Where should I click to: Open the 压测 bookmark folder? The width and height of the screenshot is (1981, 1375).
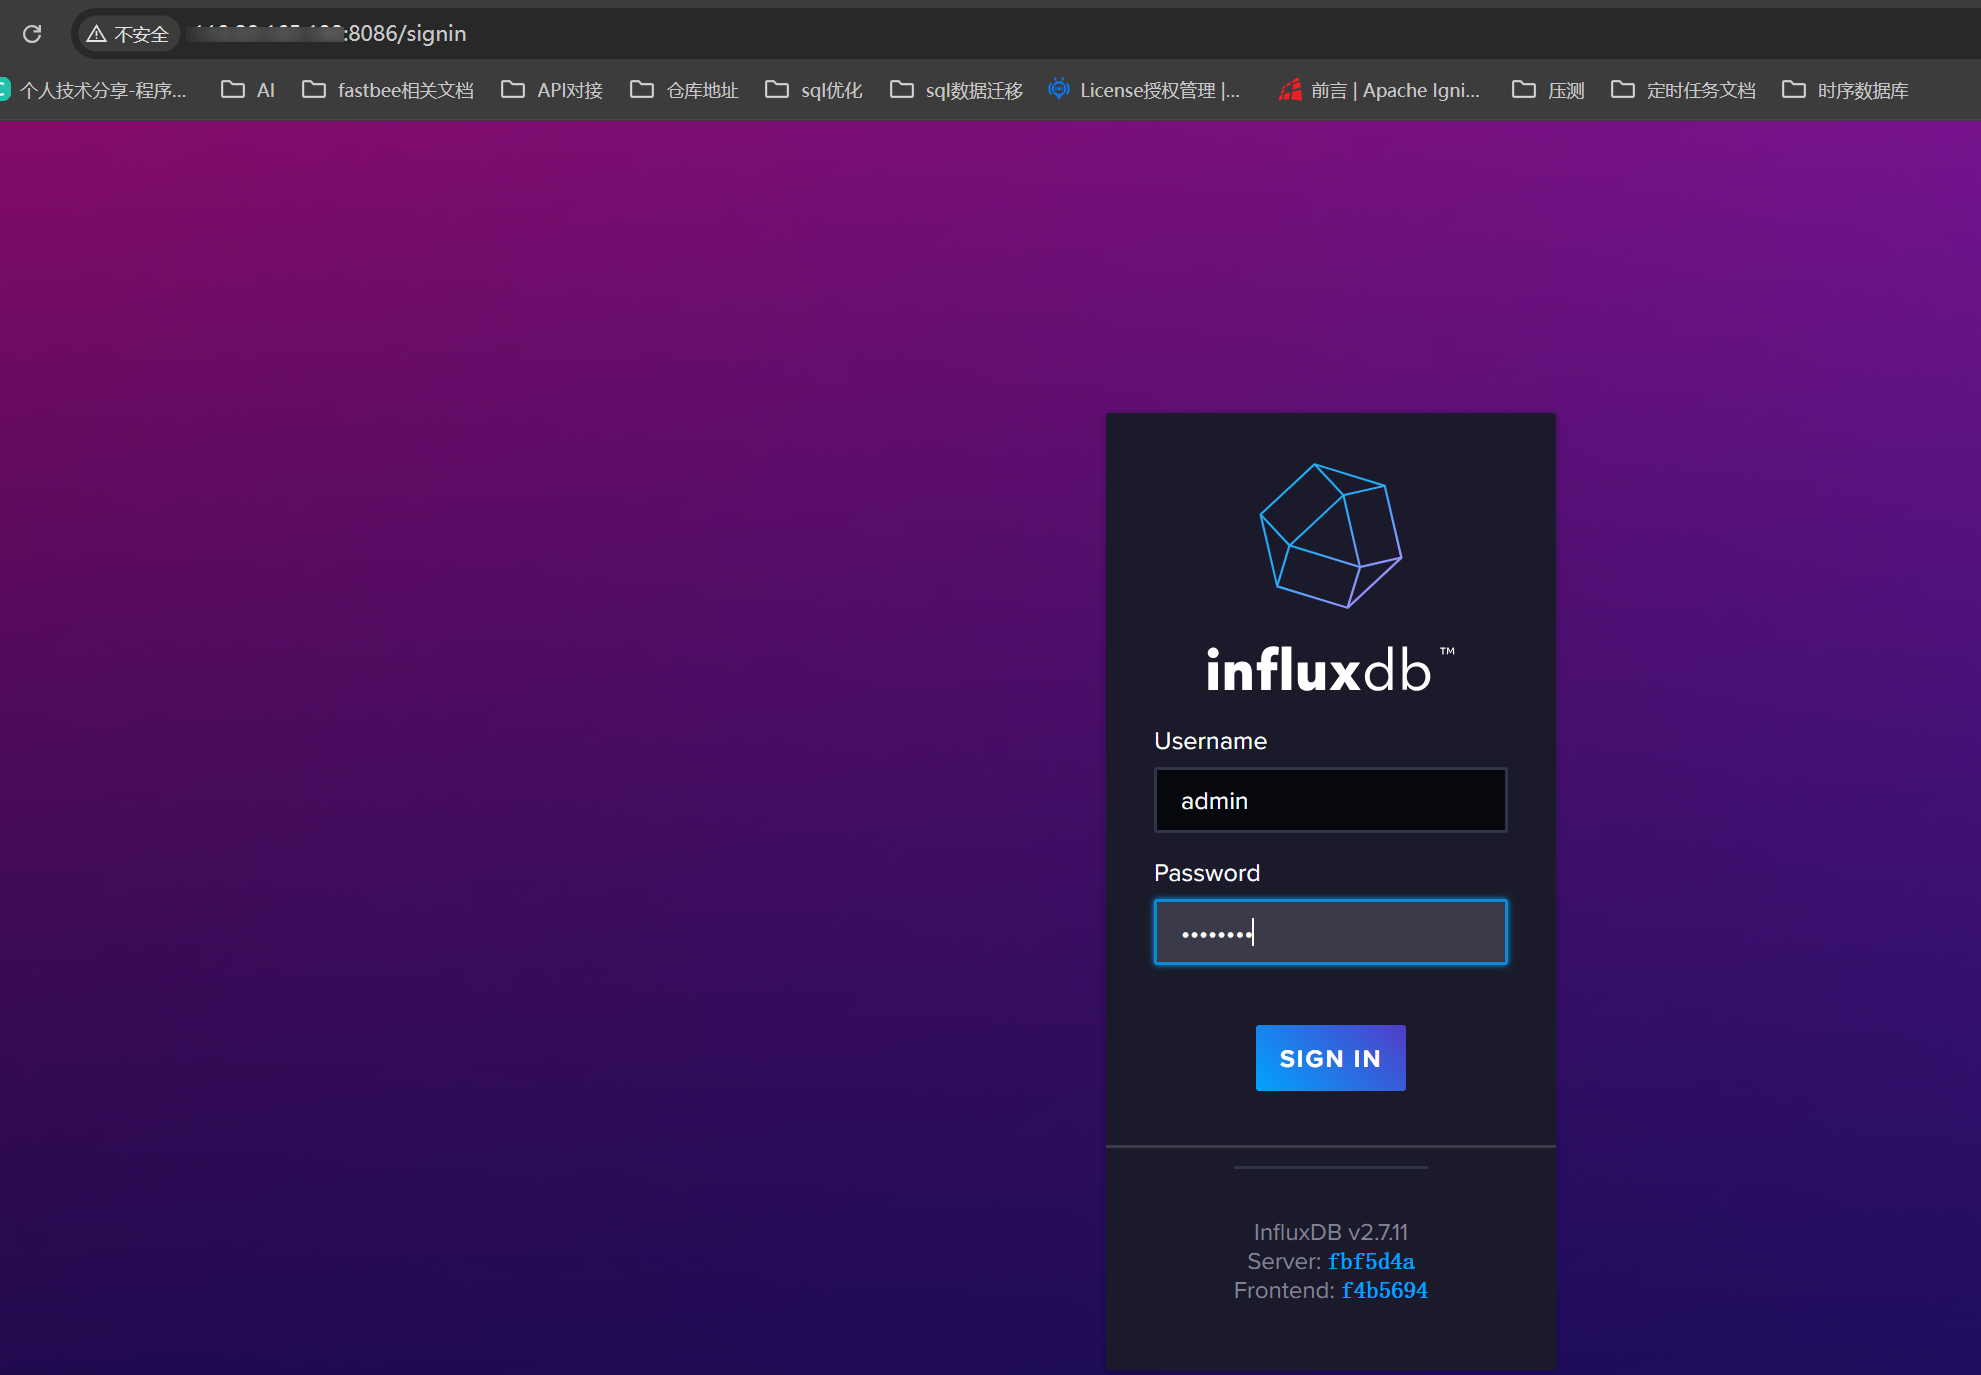1548,90
